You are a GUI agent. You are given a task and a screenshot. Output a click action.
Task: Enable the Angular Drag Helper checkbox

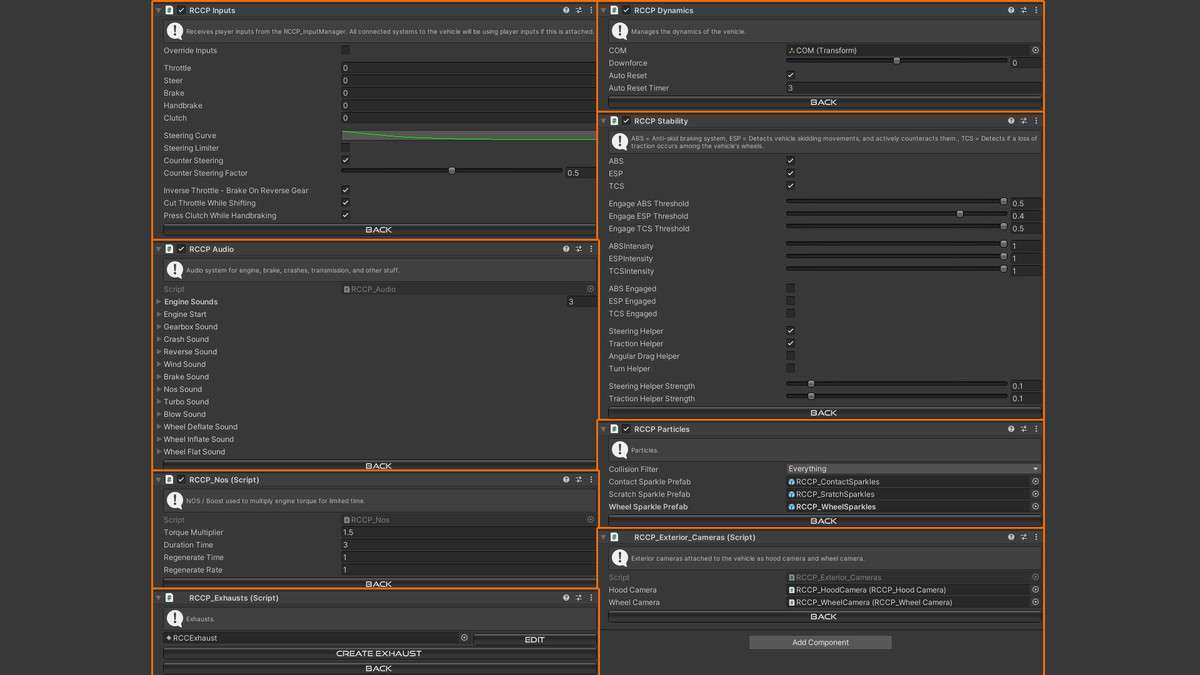point(791,356)
